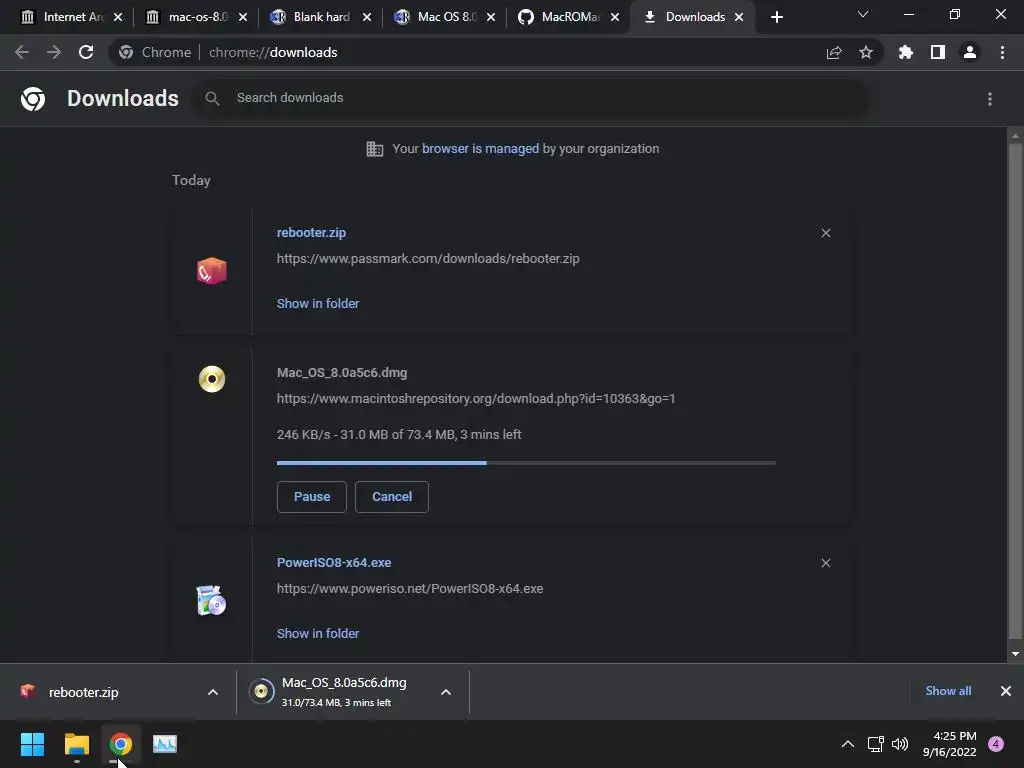Show rebooter.zip in folder
The image size is (1024, 768).
(x=318, y=304)
